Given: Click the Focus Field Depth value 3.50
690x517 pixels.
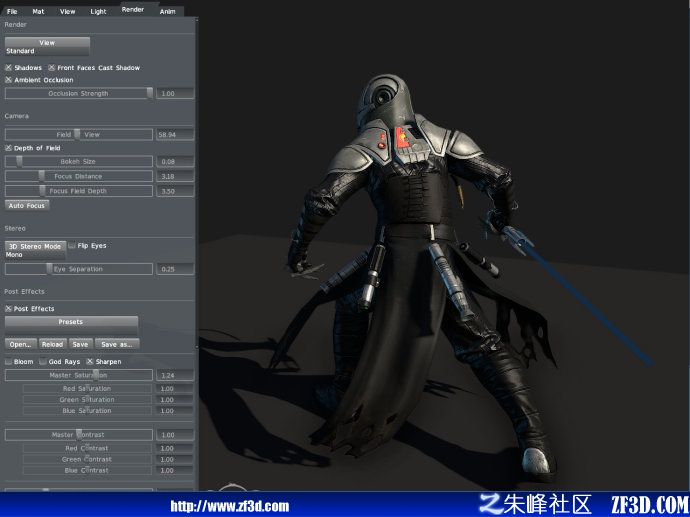Looking at the screenshot, I should point(175,191).
